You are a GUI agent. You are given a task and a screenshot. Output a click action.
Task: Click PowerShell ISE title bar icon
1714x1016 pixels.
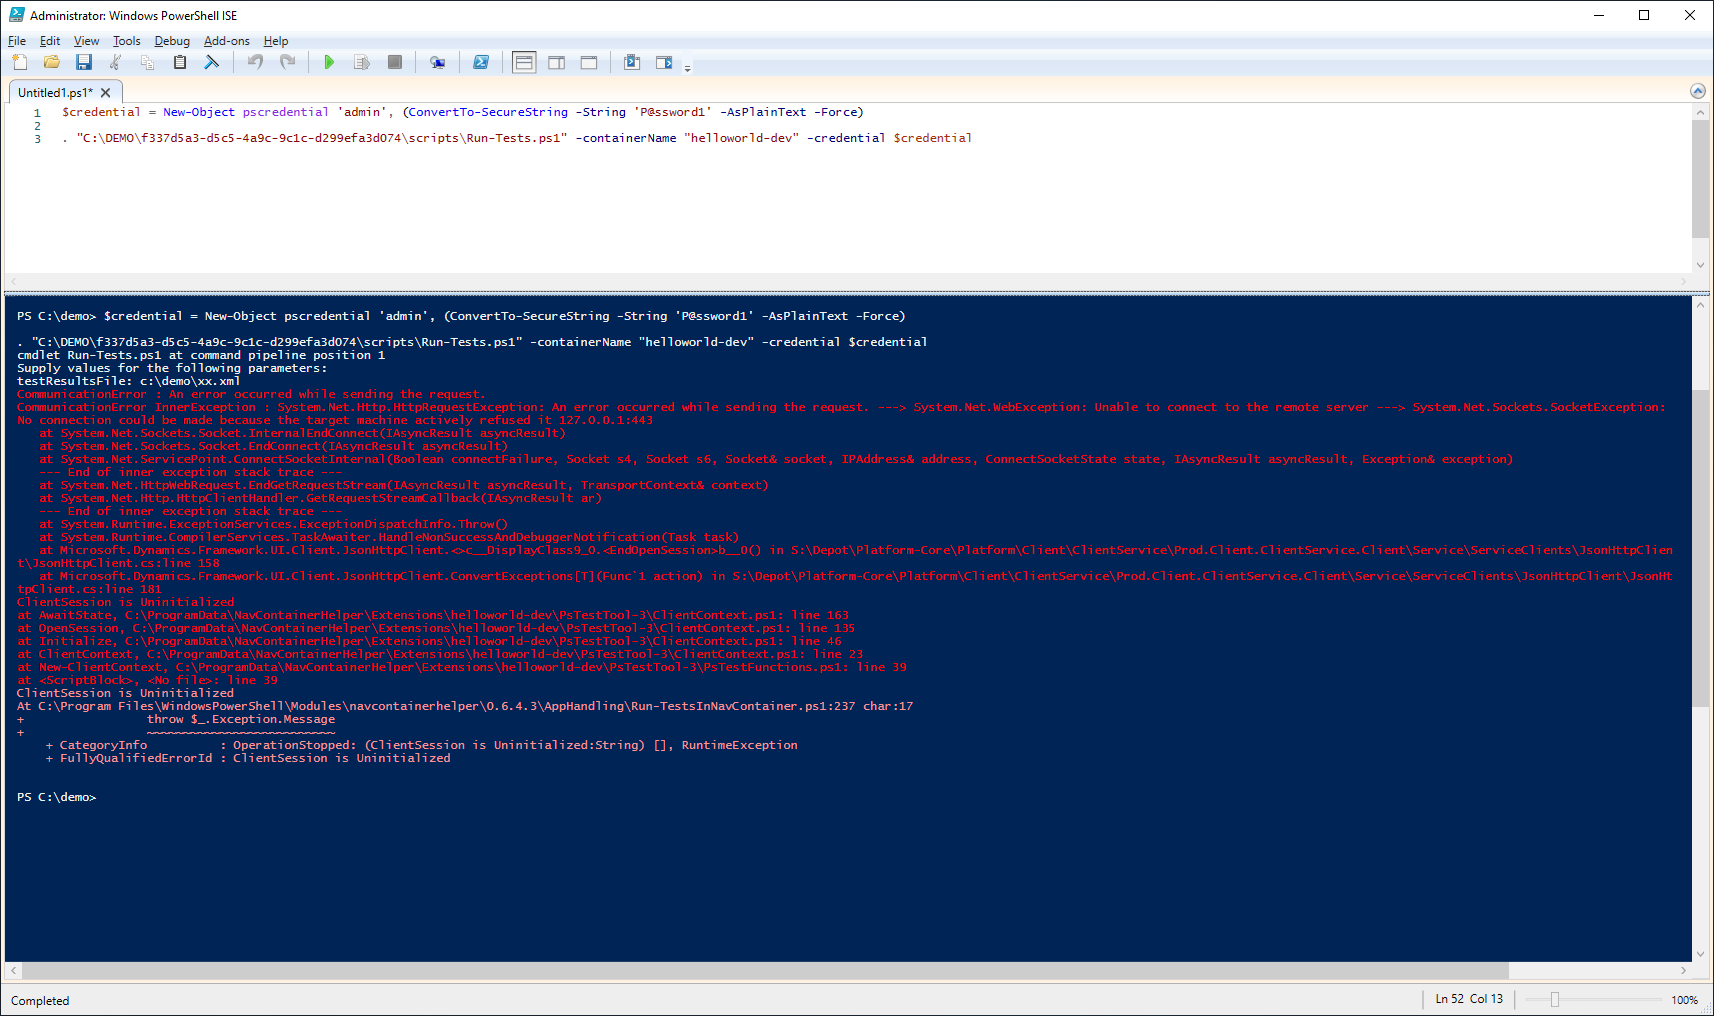coord(17,15)
